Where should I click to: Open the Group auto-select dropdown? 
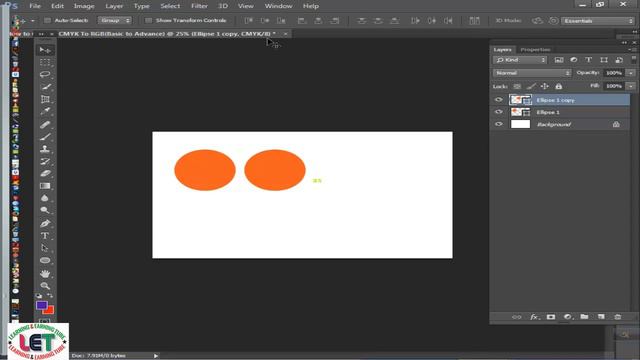[115, 20]
